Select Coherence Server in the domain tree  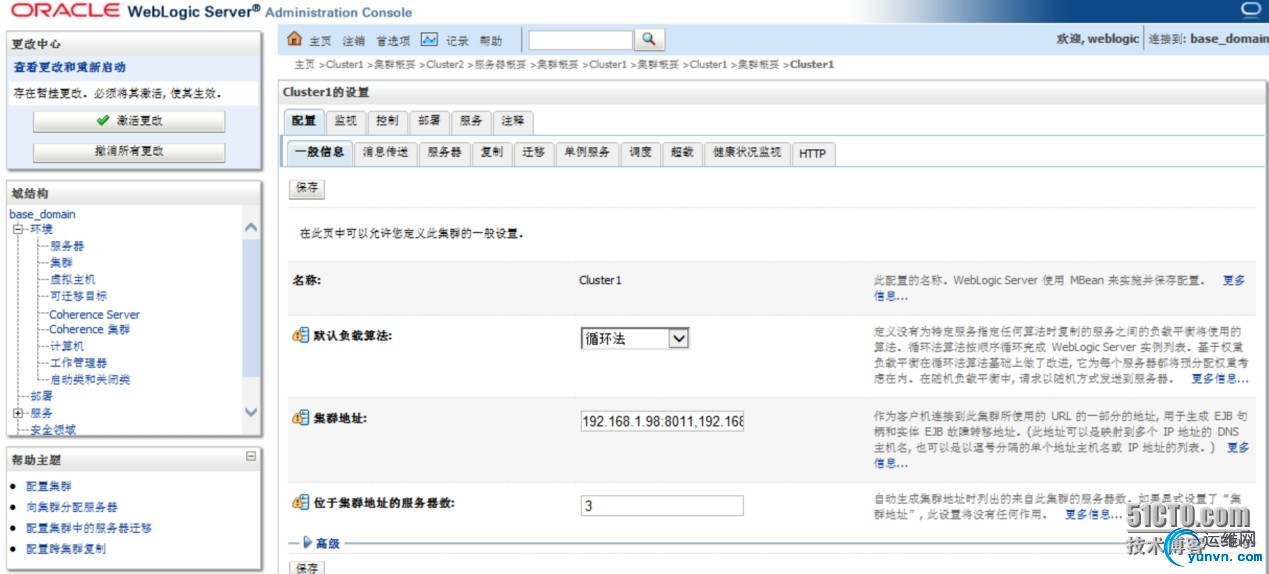click(95, 314)
